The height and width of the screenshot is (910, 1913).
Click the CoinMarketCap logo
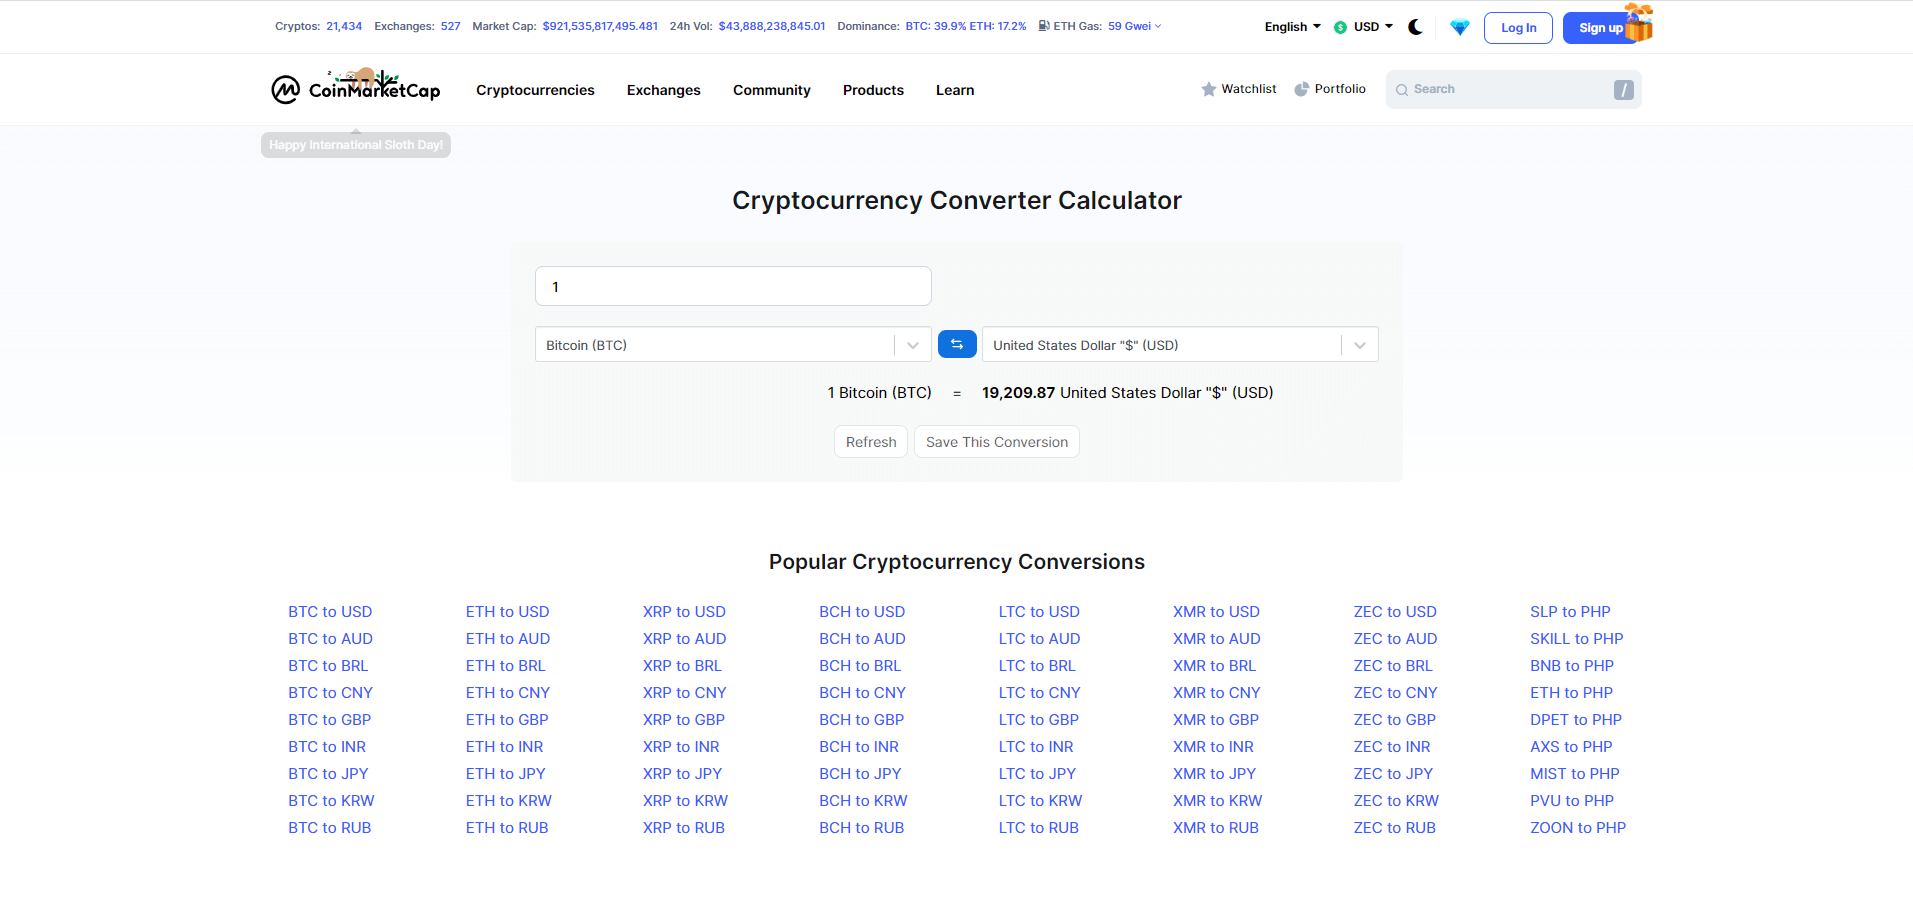(355, 89)
